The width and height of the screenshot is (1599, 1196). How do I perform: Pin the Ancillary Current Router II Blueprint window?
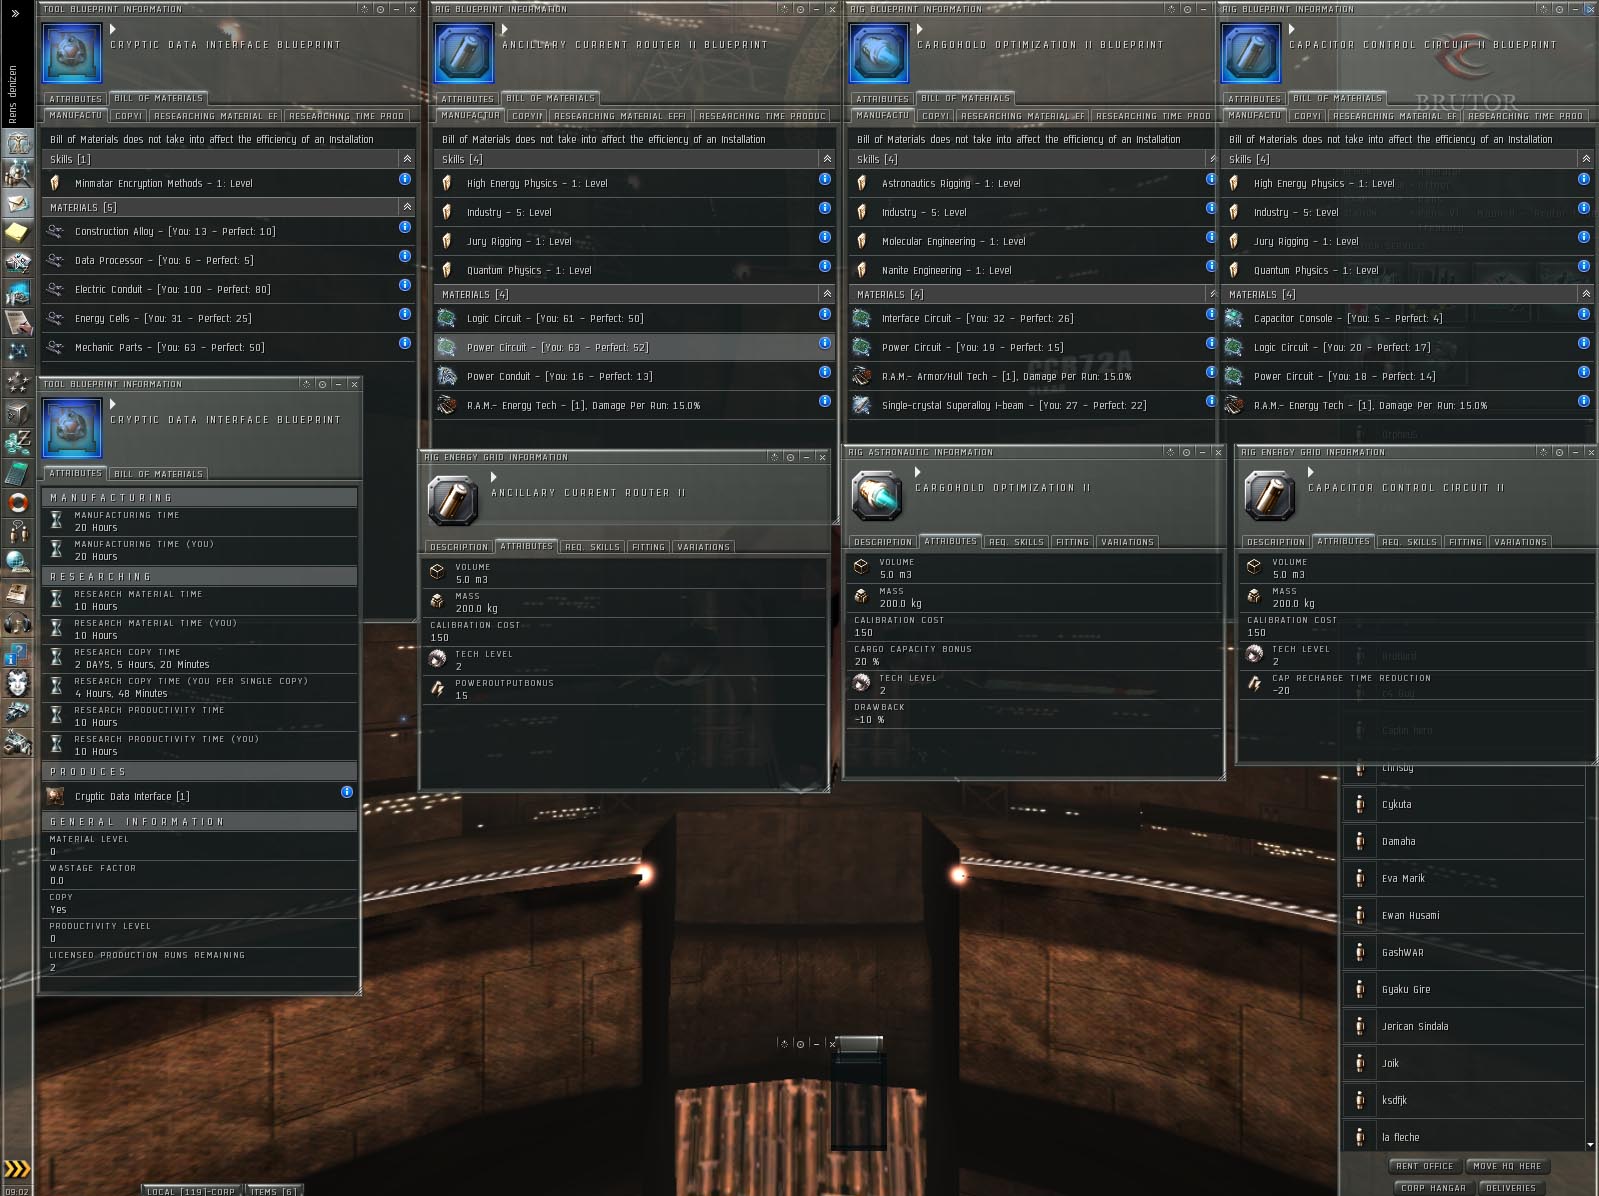[x=799, y=9]
